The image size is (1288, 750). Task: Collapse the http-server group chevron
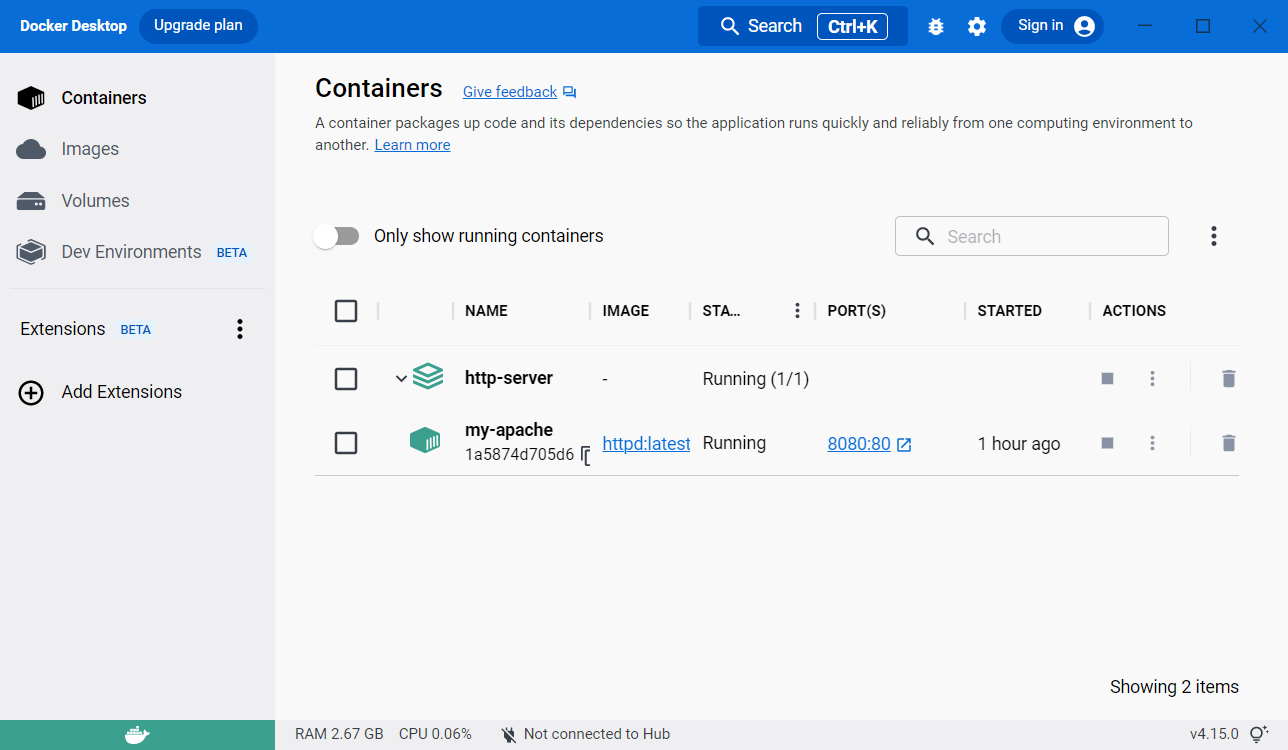tap(401, 379)
